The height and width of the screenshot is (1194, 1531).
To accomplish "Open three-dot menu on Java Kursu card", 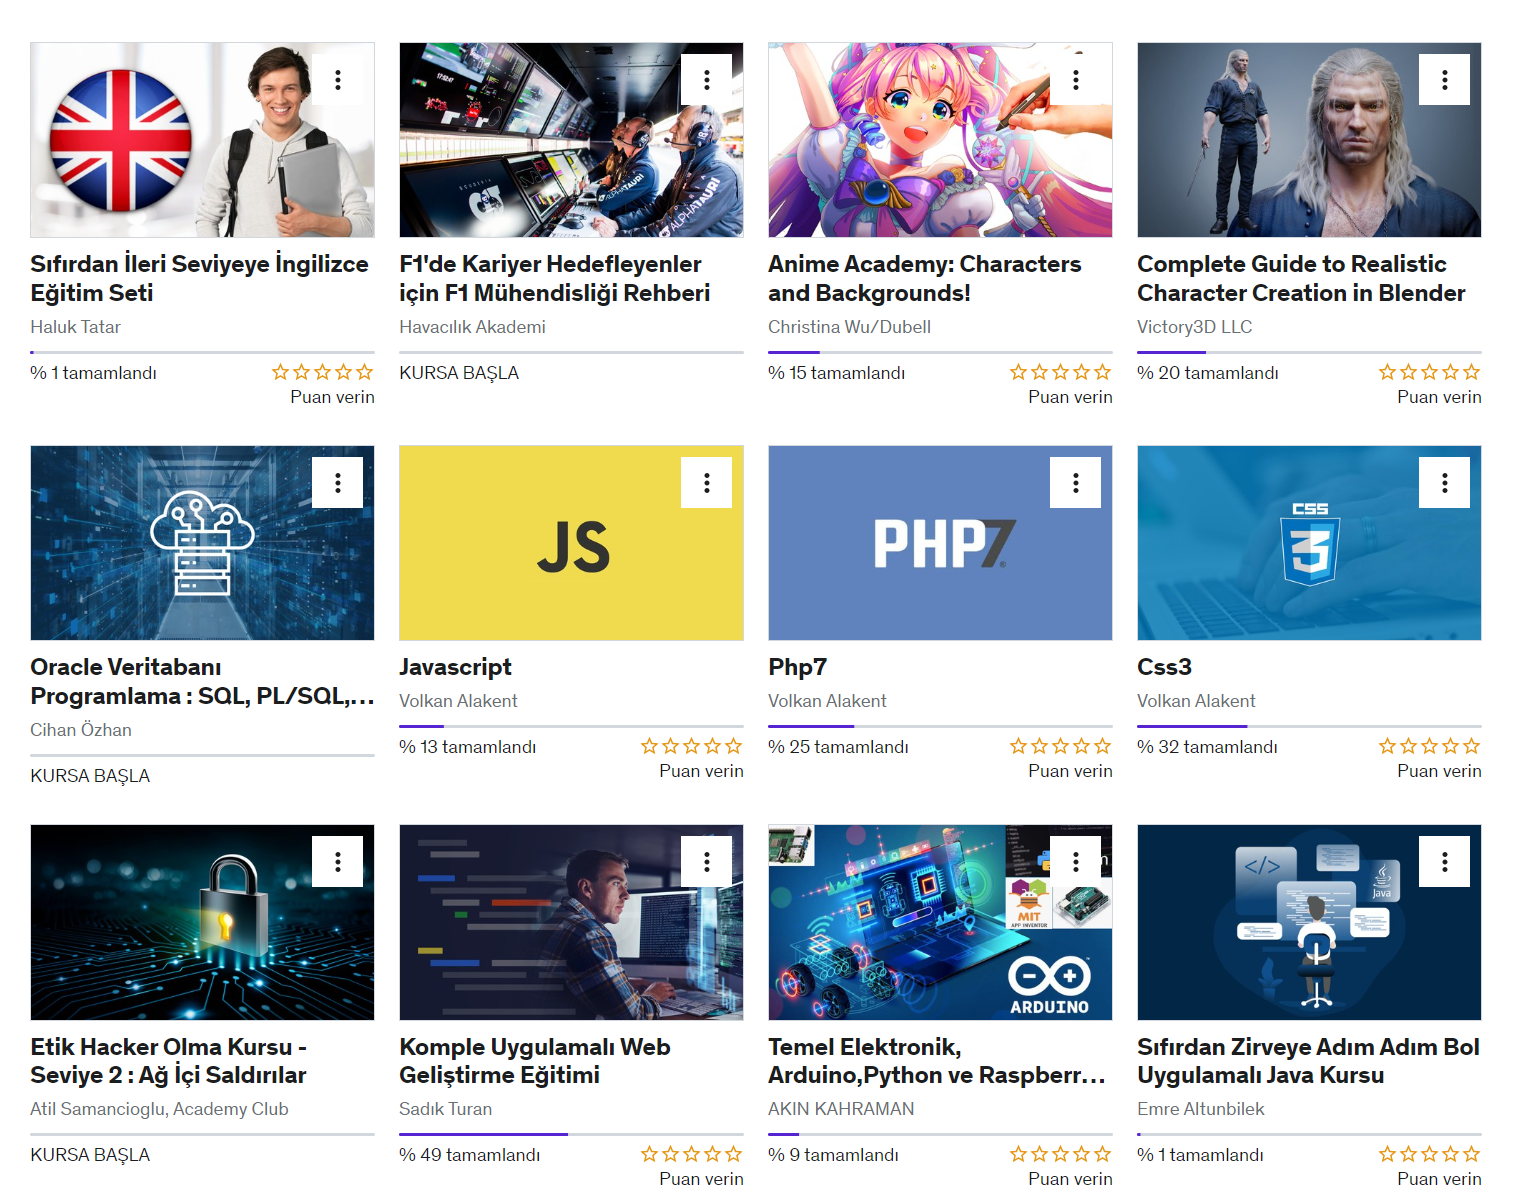I will pos(1445,862).
